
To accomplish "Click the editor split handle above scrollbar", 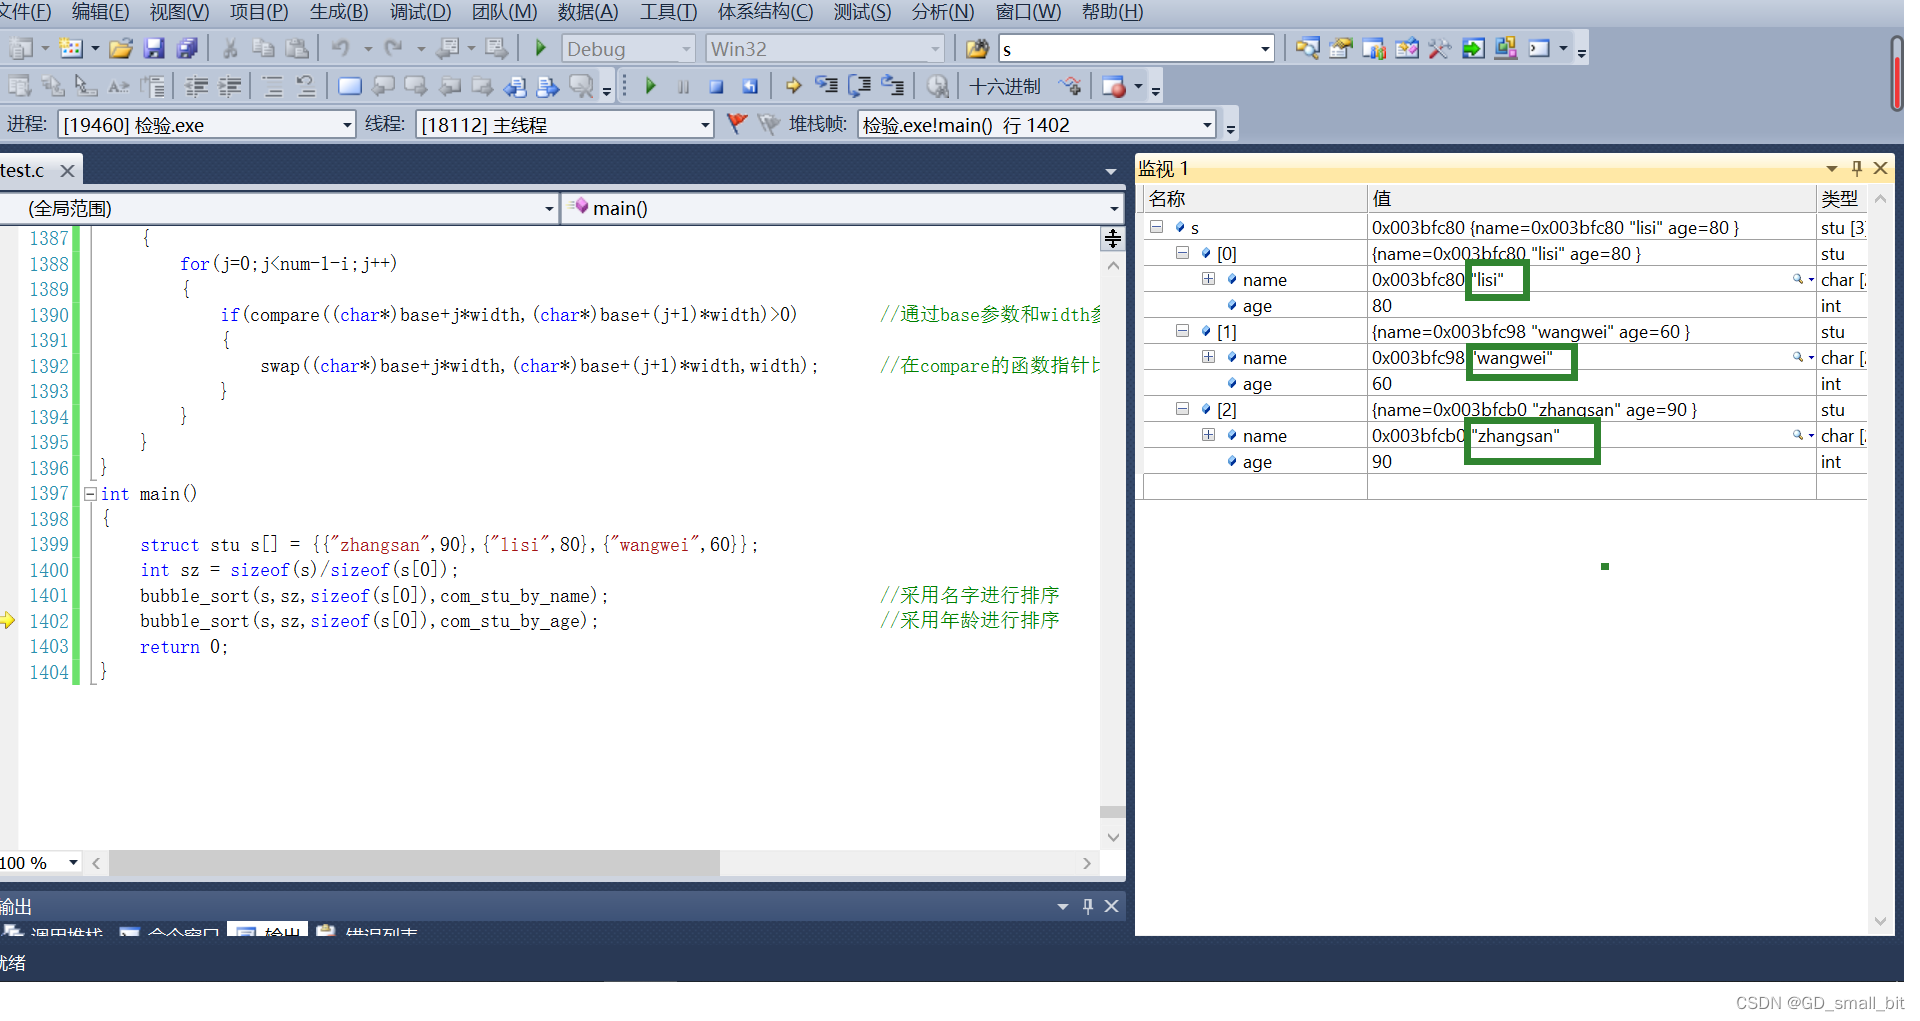I will click(x=1112, y=238).
